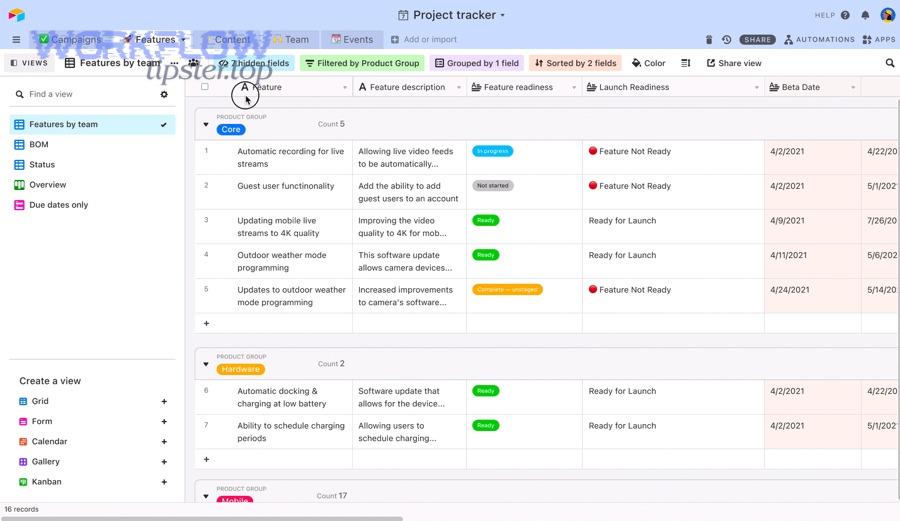Open Sorted by 2 fields menu
Viewport: 900px width, 521px height.
(576, 63)
